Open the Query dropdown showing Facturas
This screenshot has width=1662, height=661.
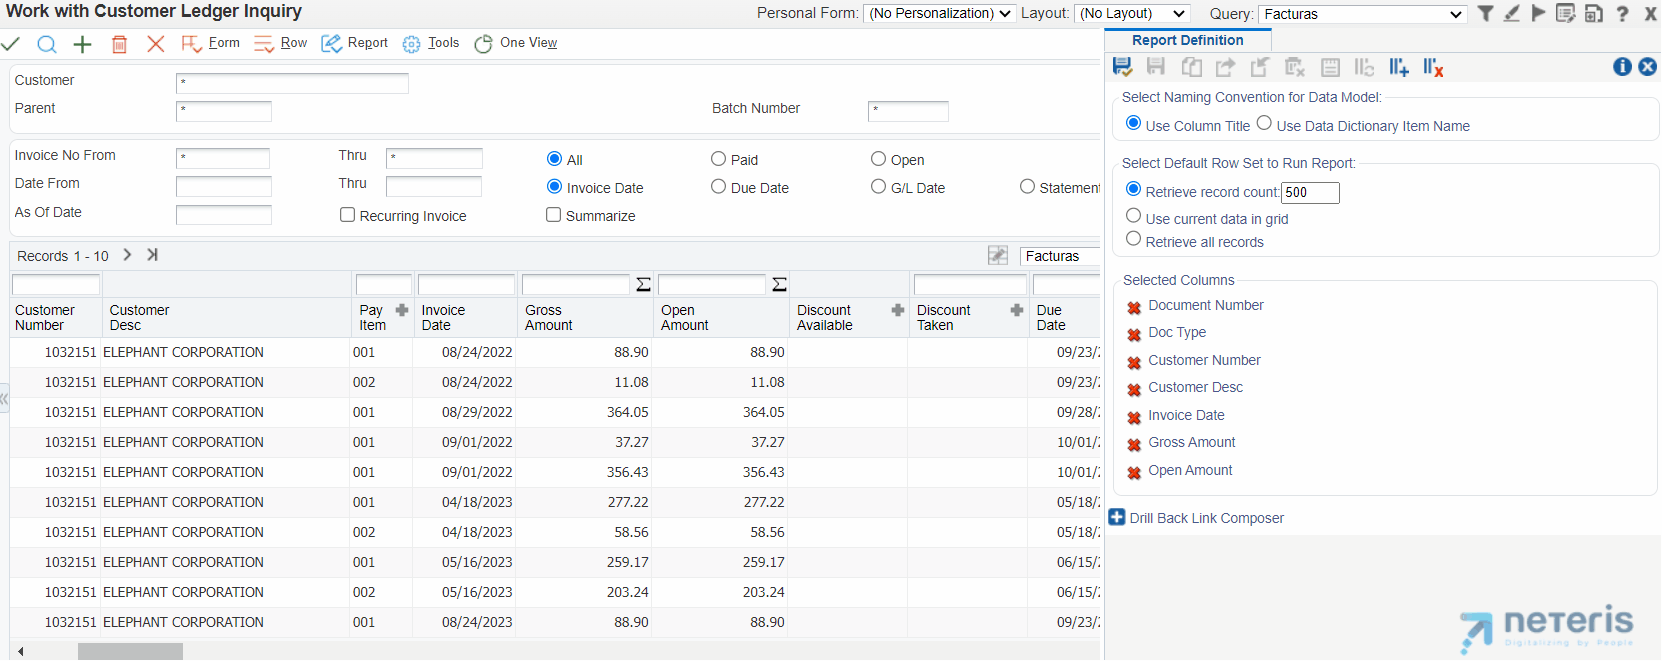[x=1362, y=14]
